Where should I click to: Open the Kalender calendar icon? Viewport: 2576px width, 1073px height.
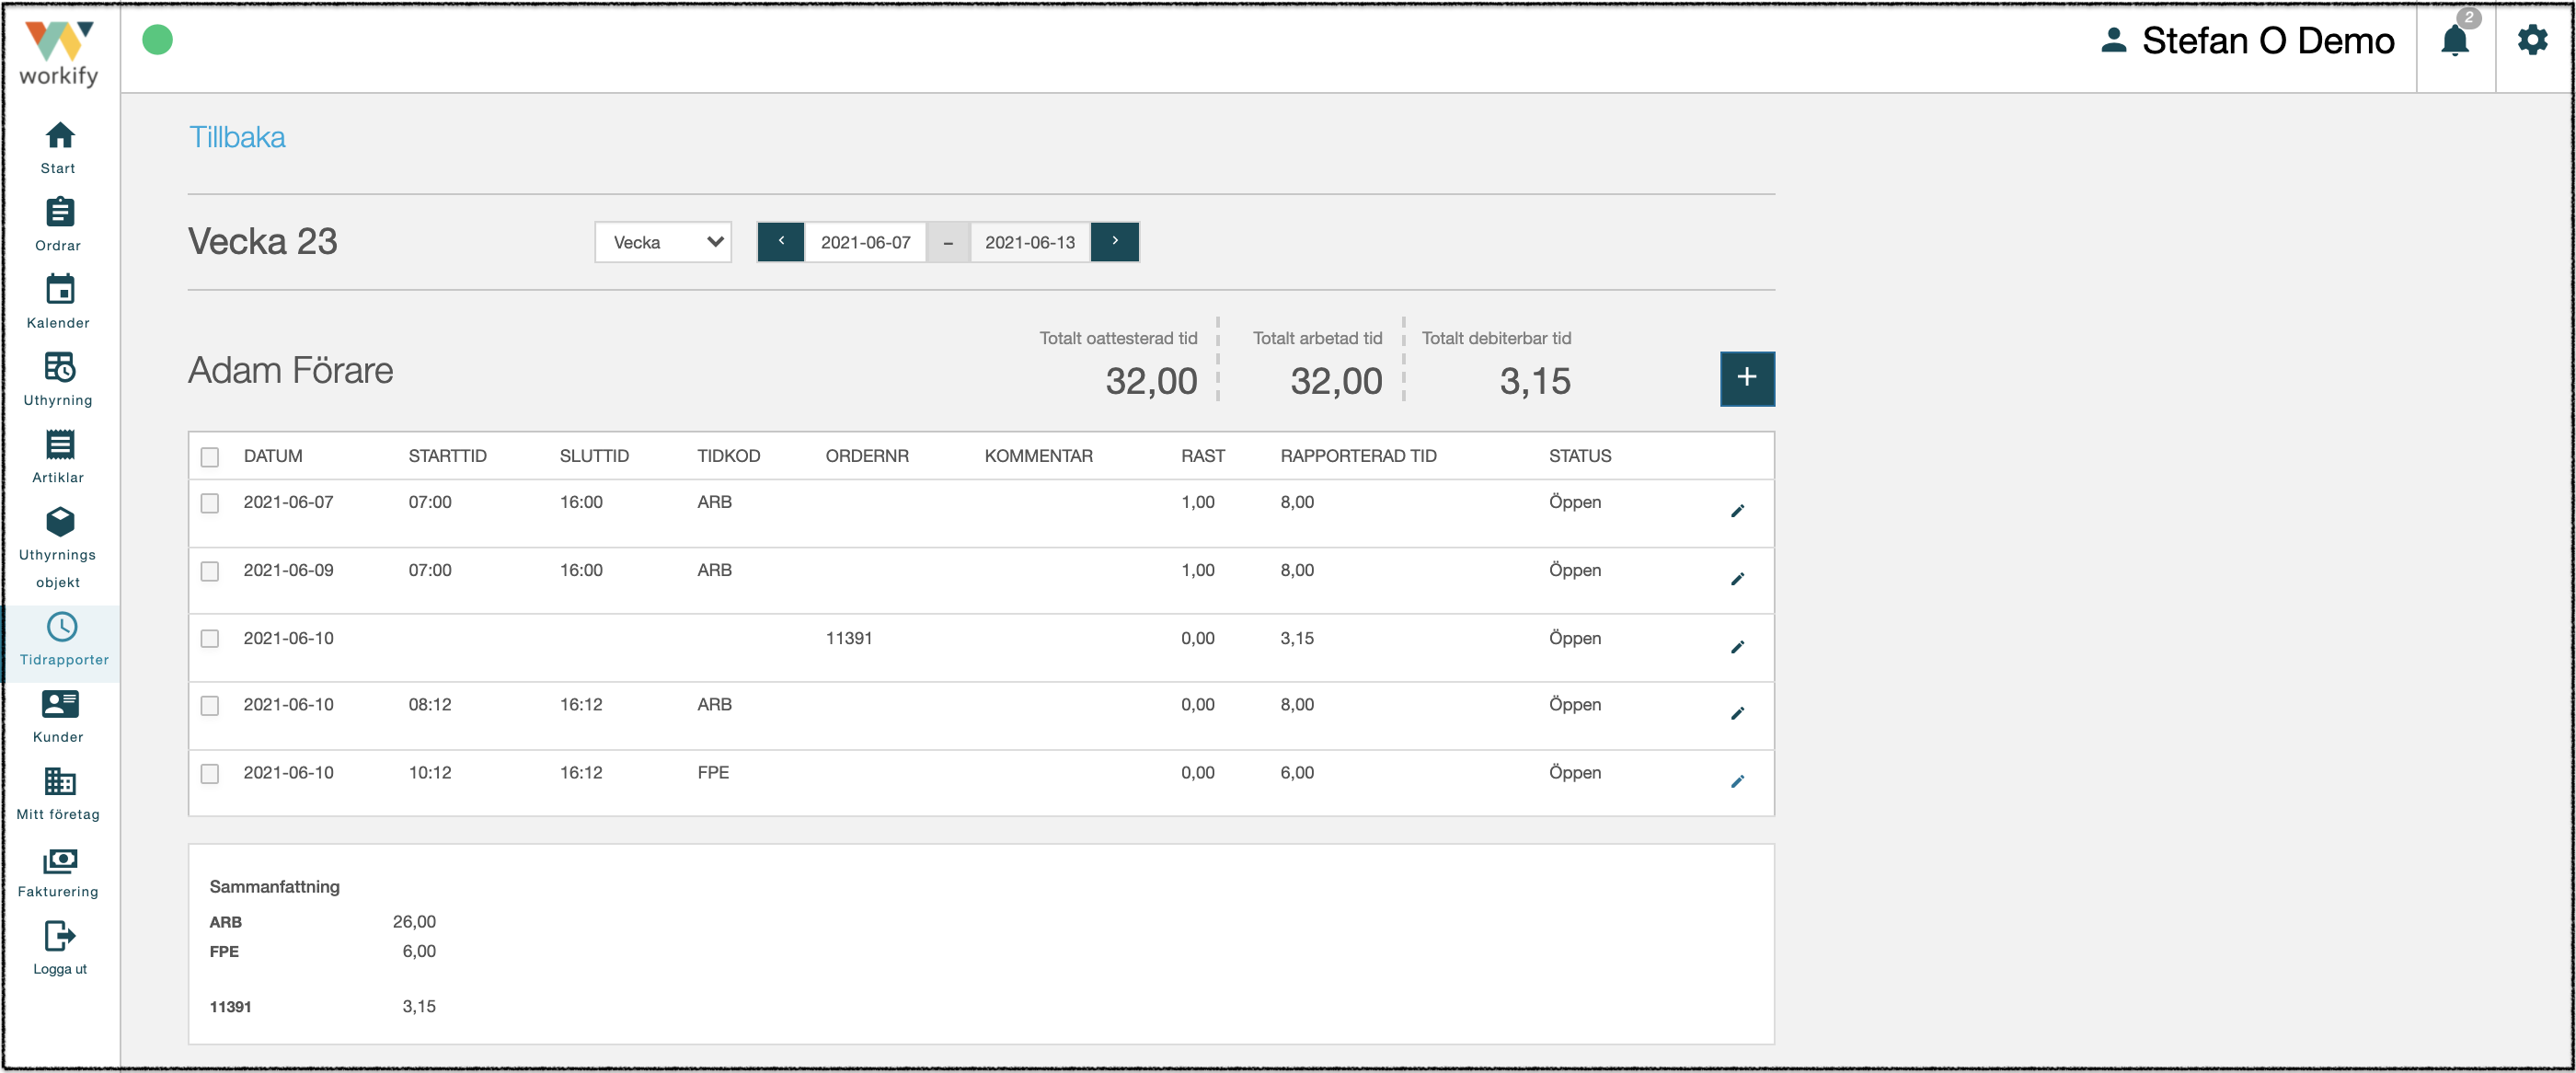(60, 289)
